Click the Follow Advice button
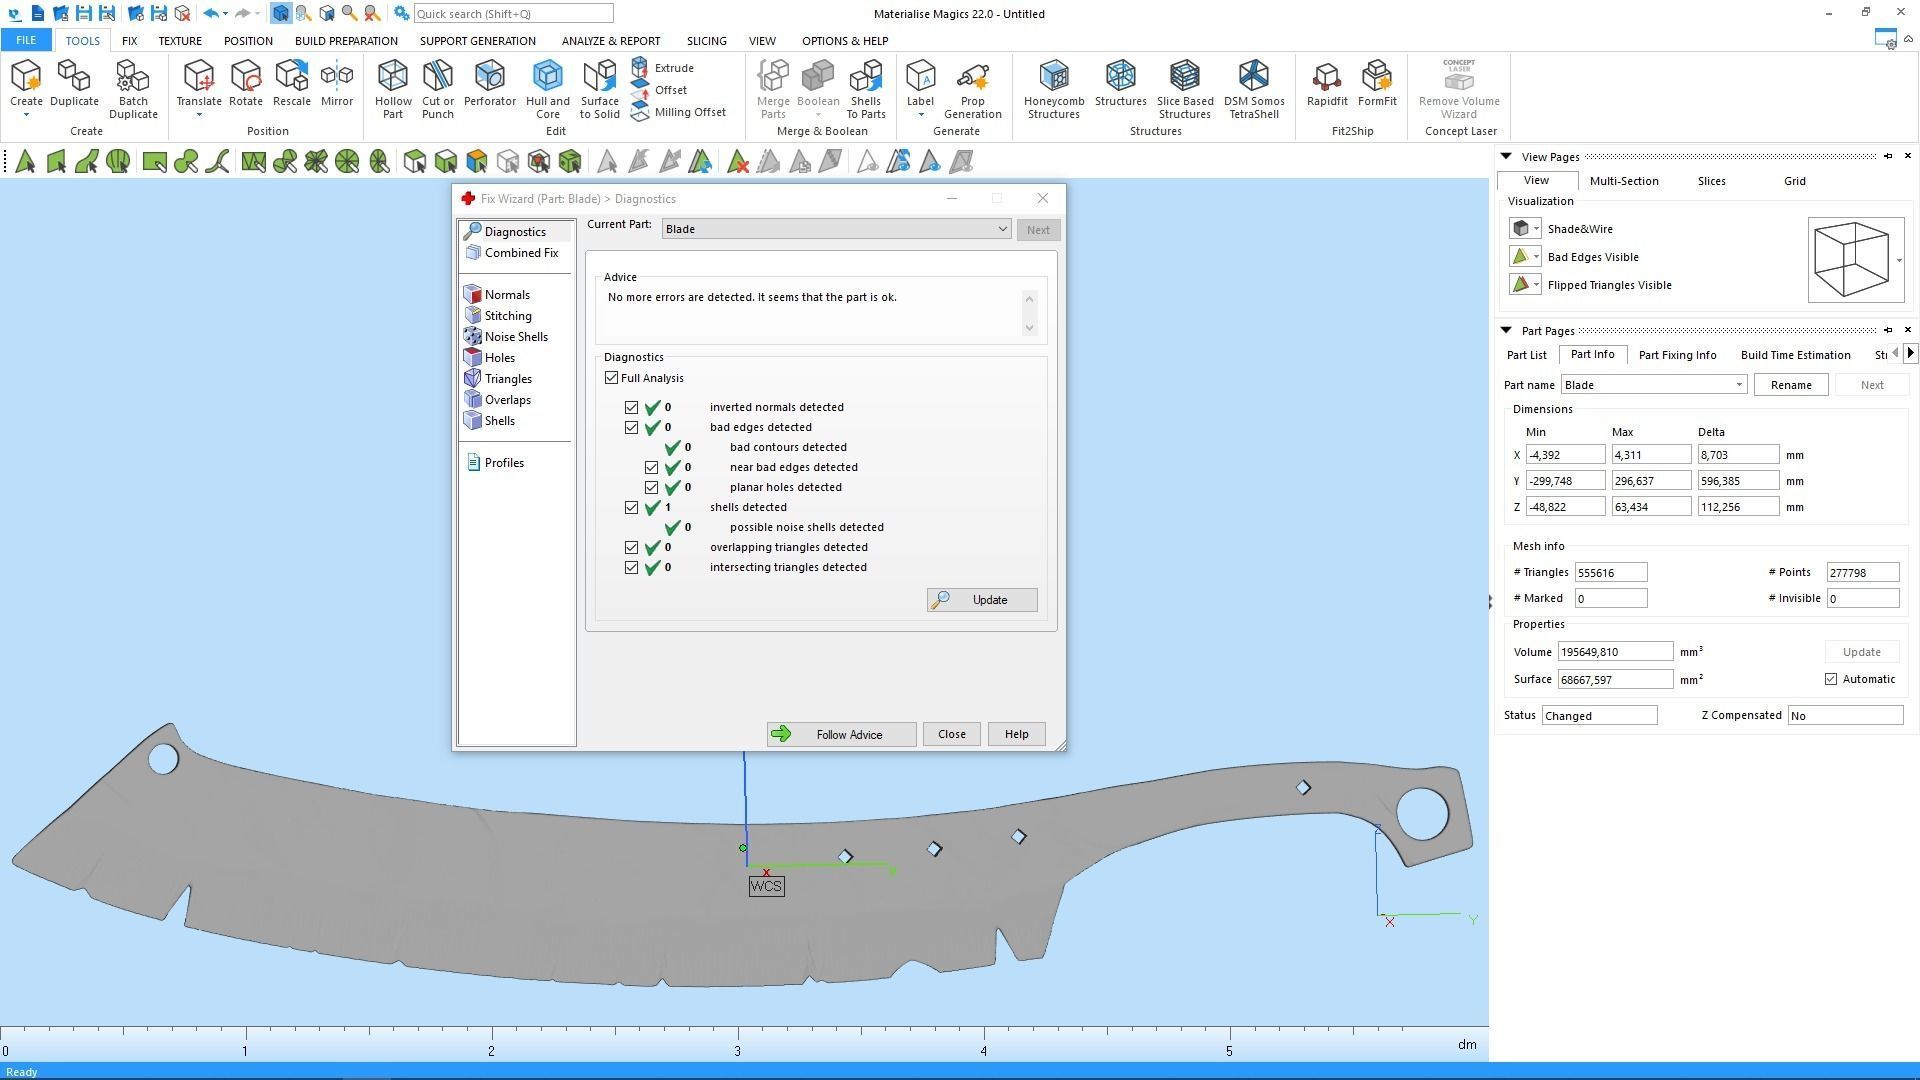 [x=841, y=734]
